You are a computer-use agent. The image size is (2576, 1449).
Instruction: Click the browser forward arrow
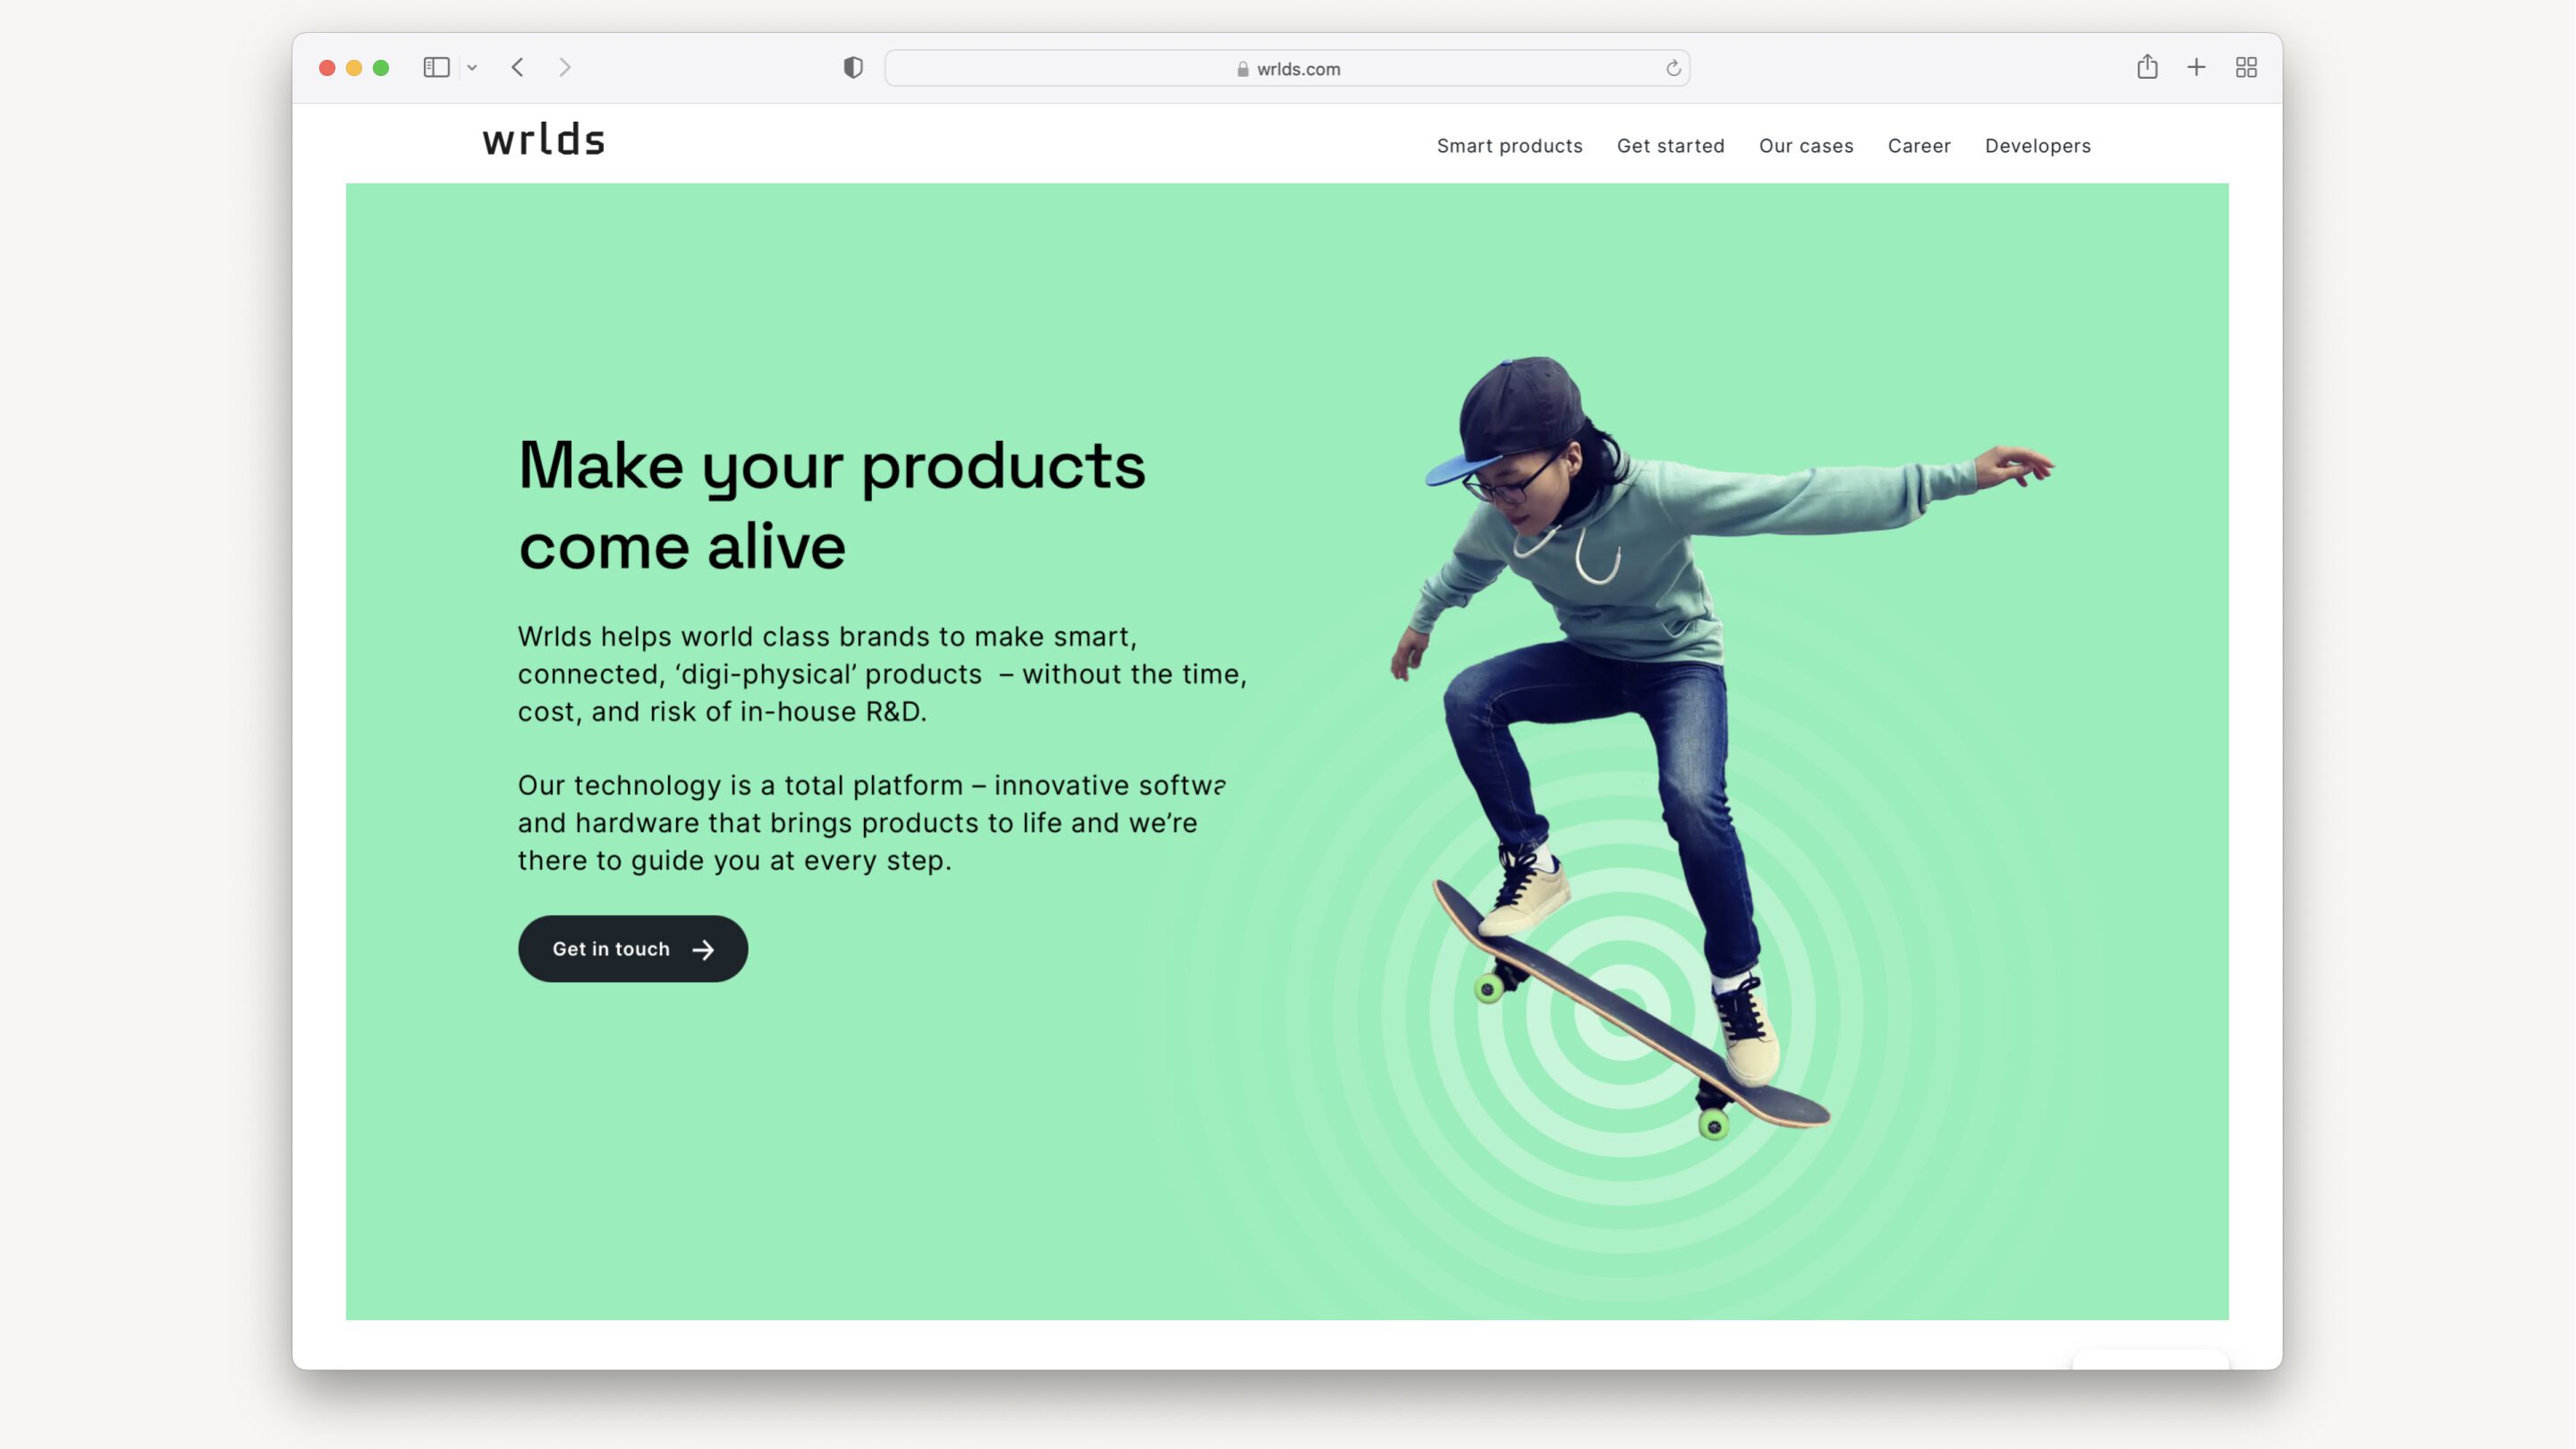564,67
